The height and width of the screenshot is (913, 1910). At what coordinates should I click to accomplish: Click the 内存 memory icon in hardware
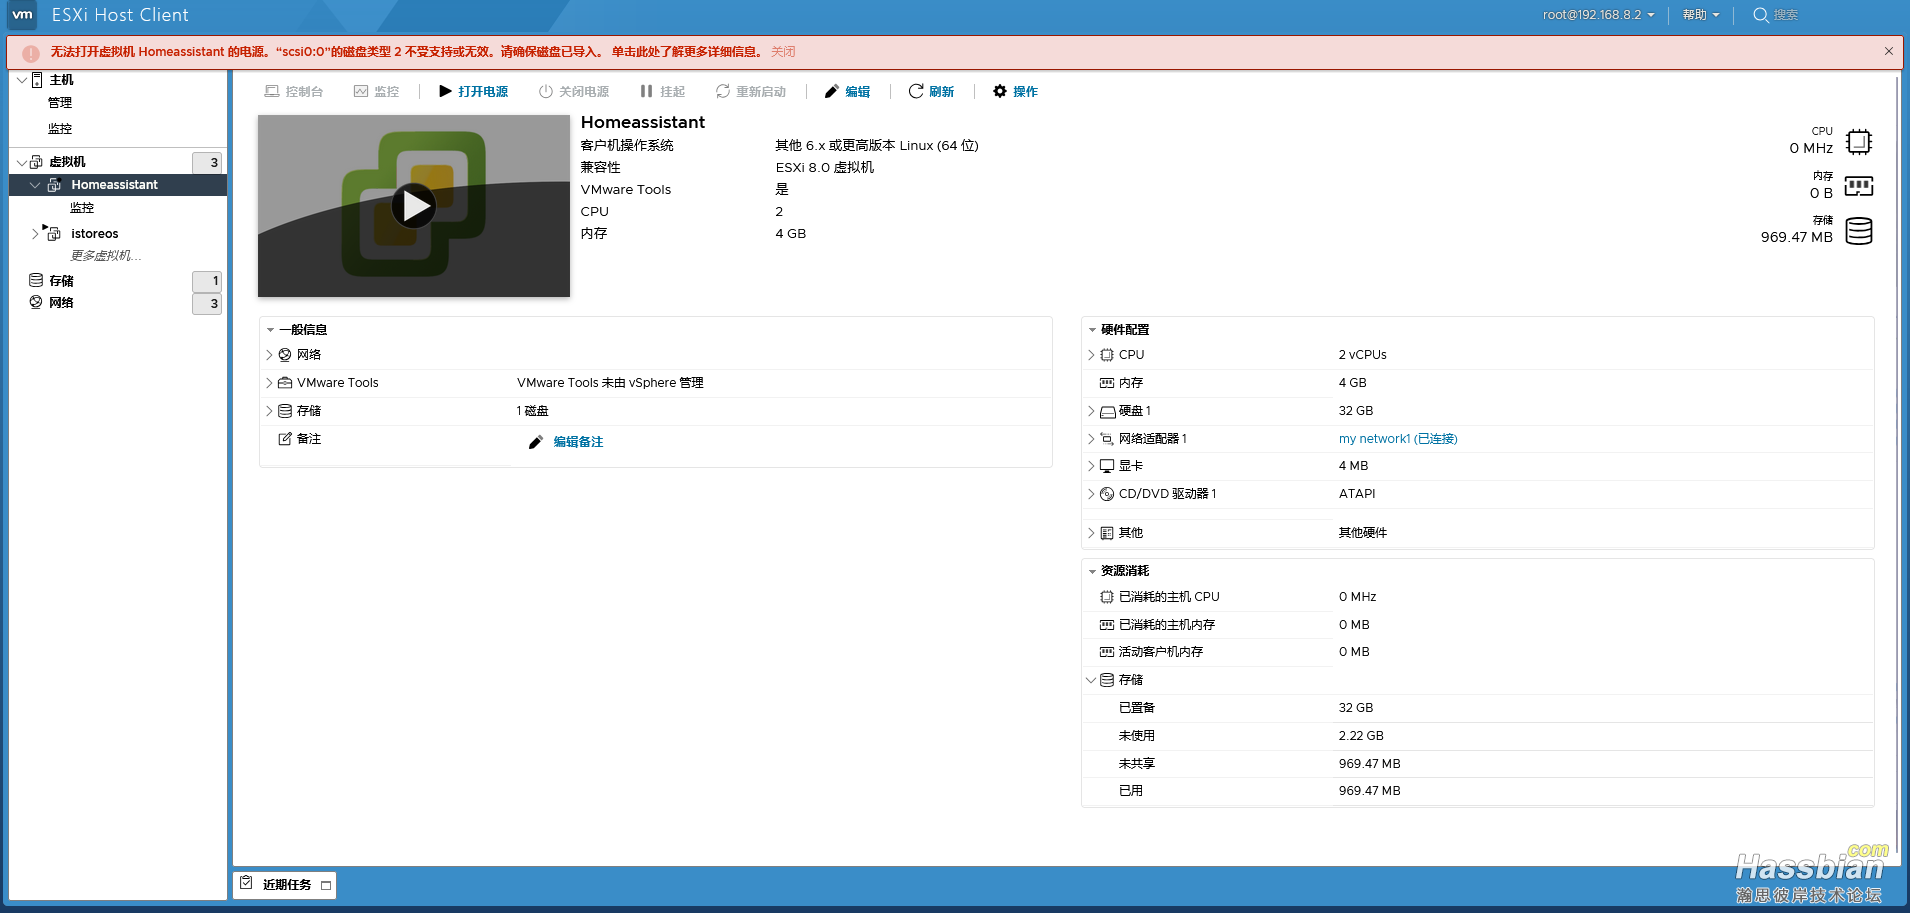click(1107, 383)
